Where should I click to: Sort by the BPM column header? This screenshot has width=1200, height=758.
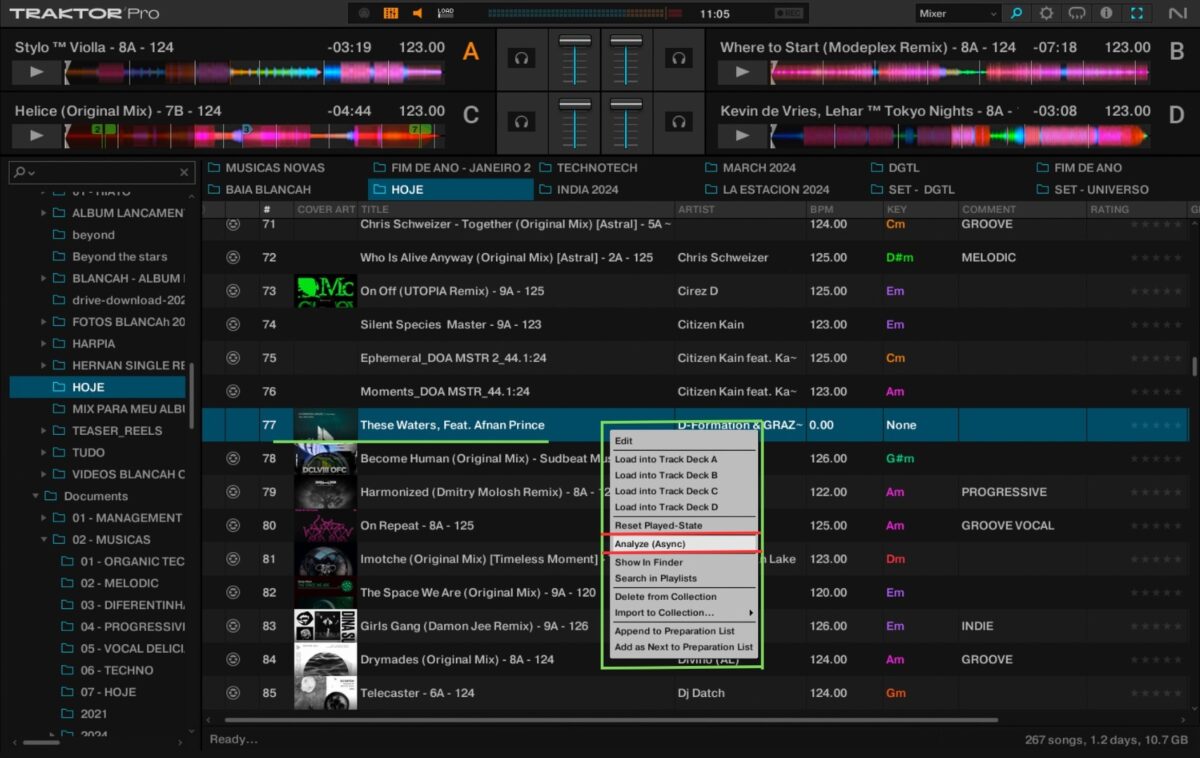click(x=843, y=210)
